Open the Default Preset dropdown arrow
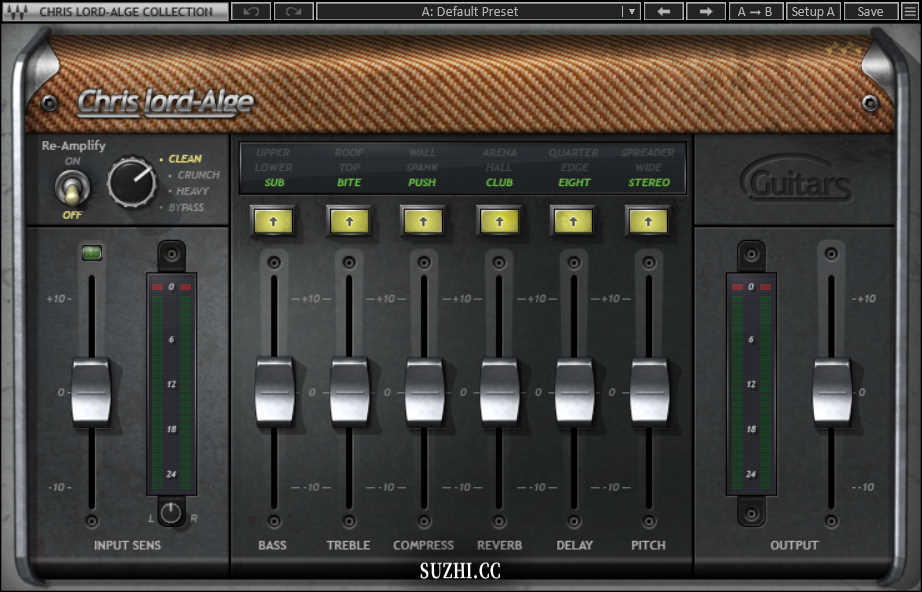Screen dimensions: 922x592 click(x=631, y=12)
